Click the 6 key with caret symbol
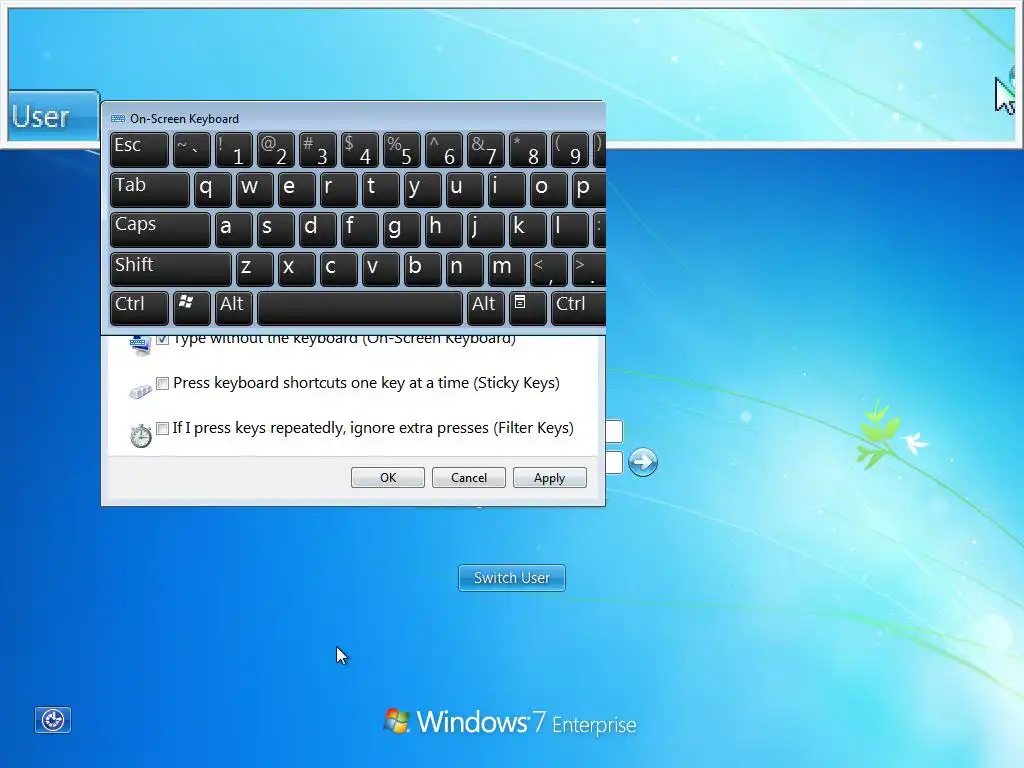 (444, 150)
